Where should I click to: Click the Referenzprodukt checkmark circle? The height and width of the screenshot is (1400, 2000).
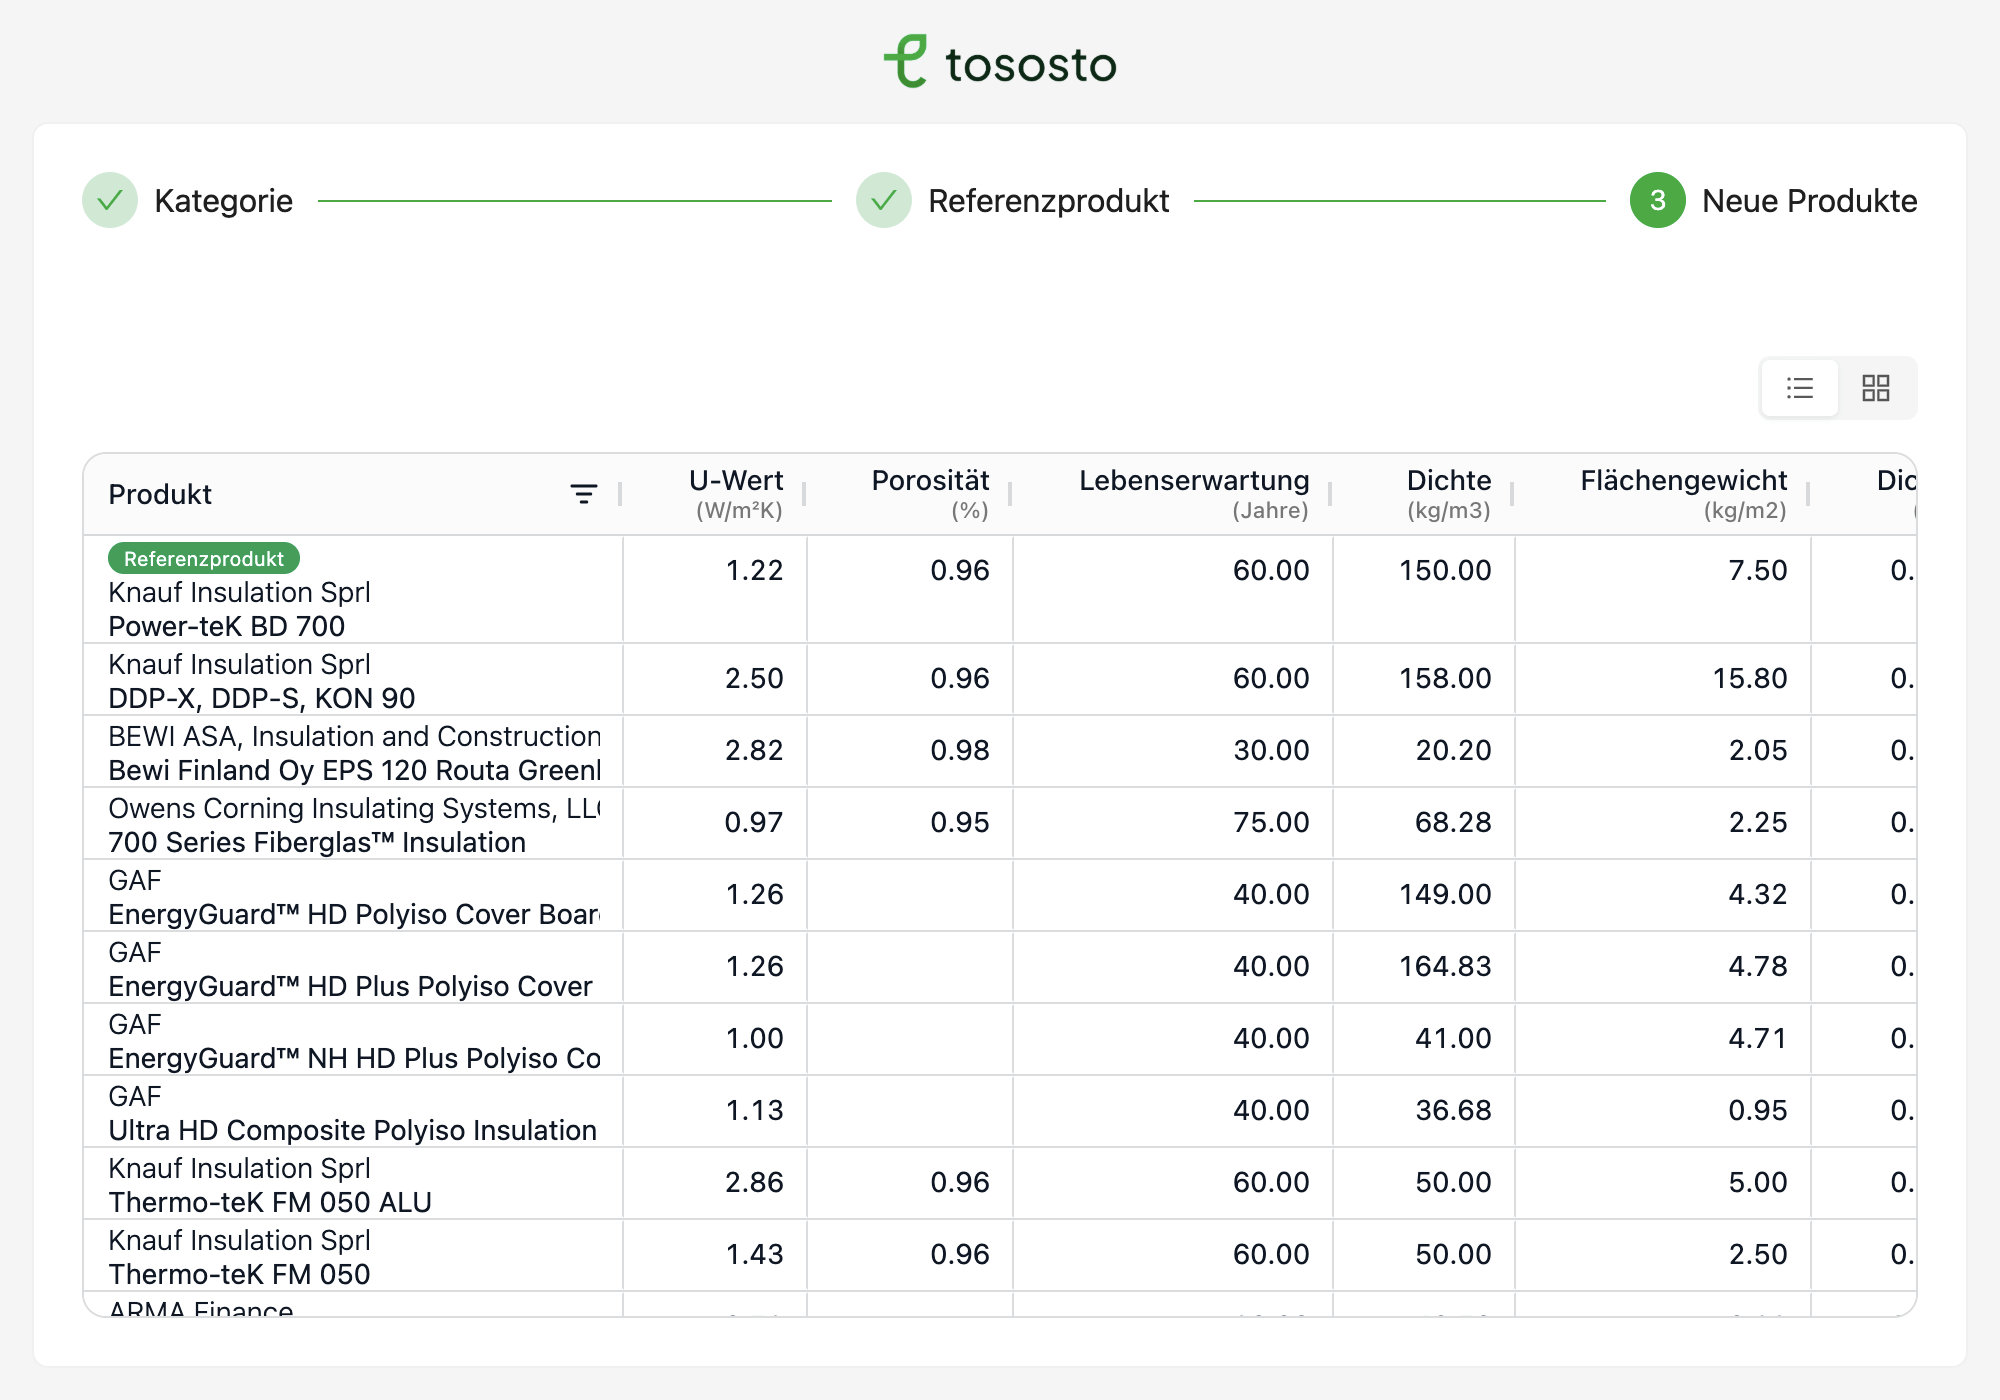(x=884, y=201)
